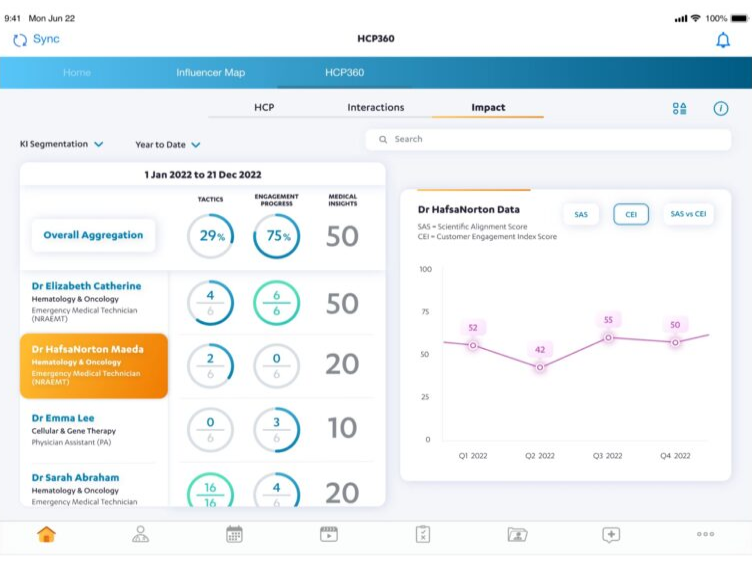Open notifications via the bell icon
Viewport: 752px width, 564px height.
pos(722,40)
